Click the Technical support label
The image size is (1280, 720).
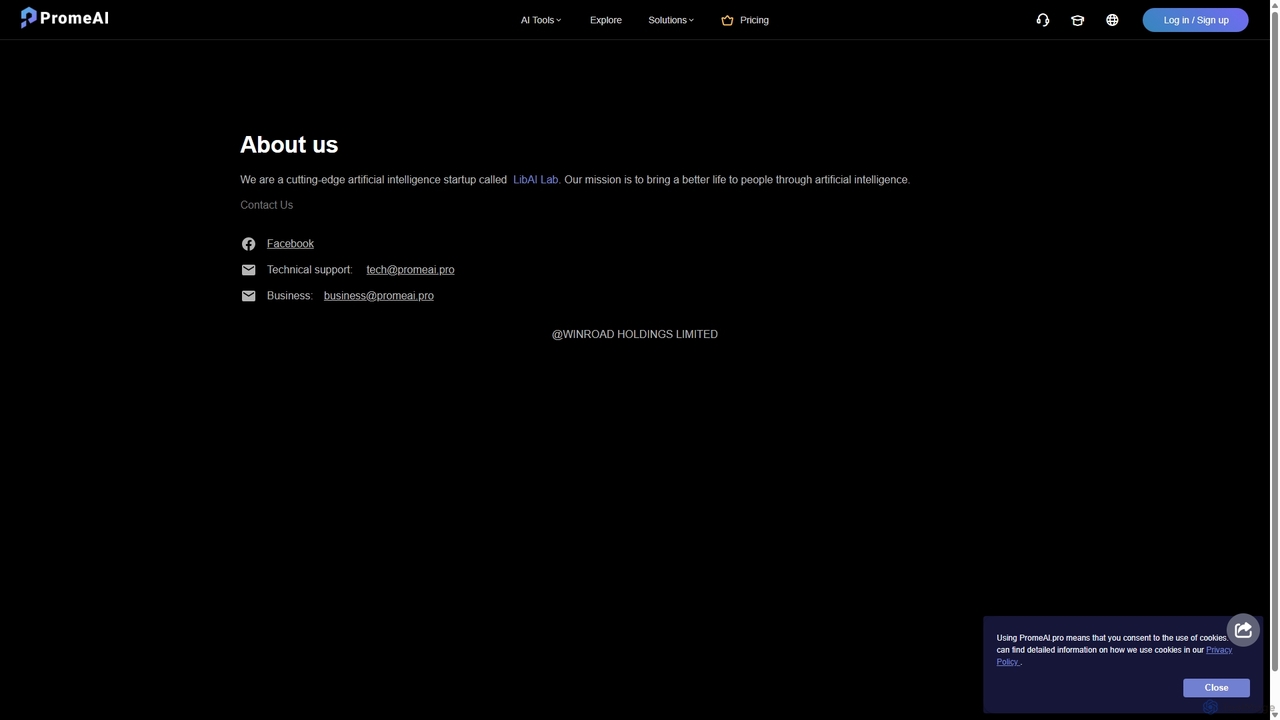click(x=310, y=270)
